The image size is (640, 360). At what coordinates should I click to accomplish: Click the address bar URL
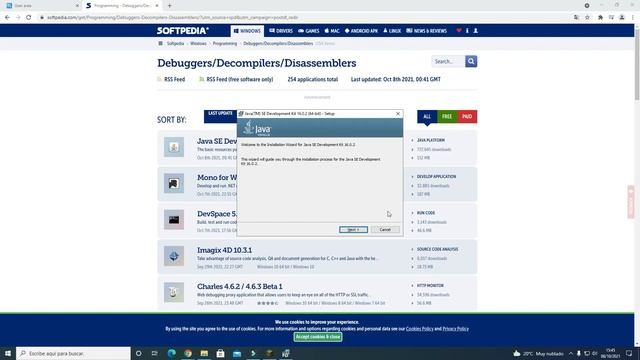[172, 18]
